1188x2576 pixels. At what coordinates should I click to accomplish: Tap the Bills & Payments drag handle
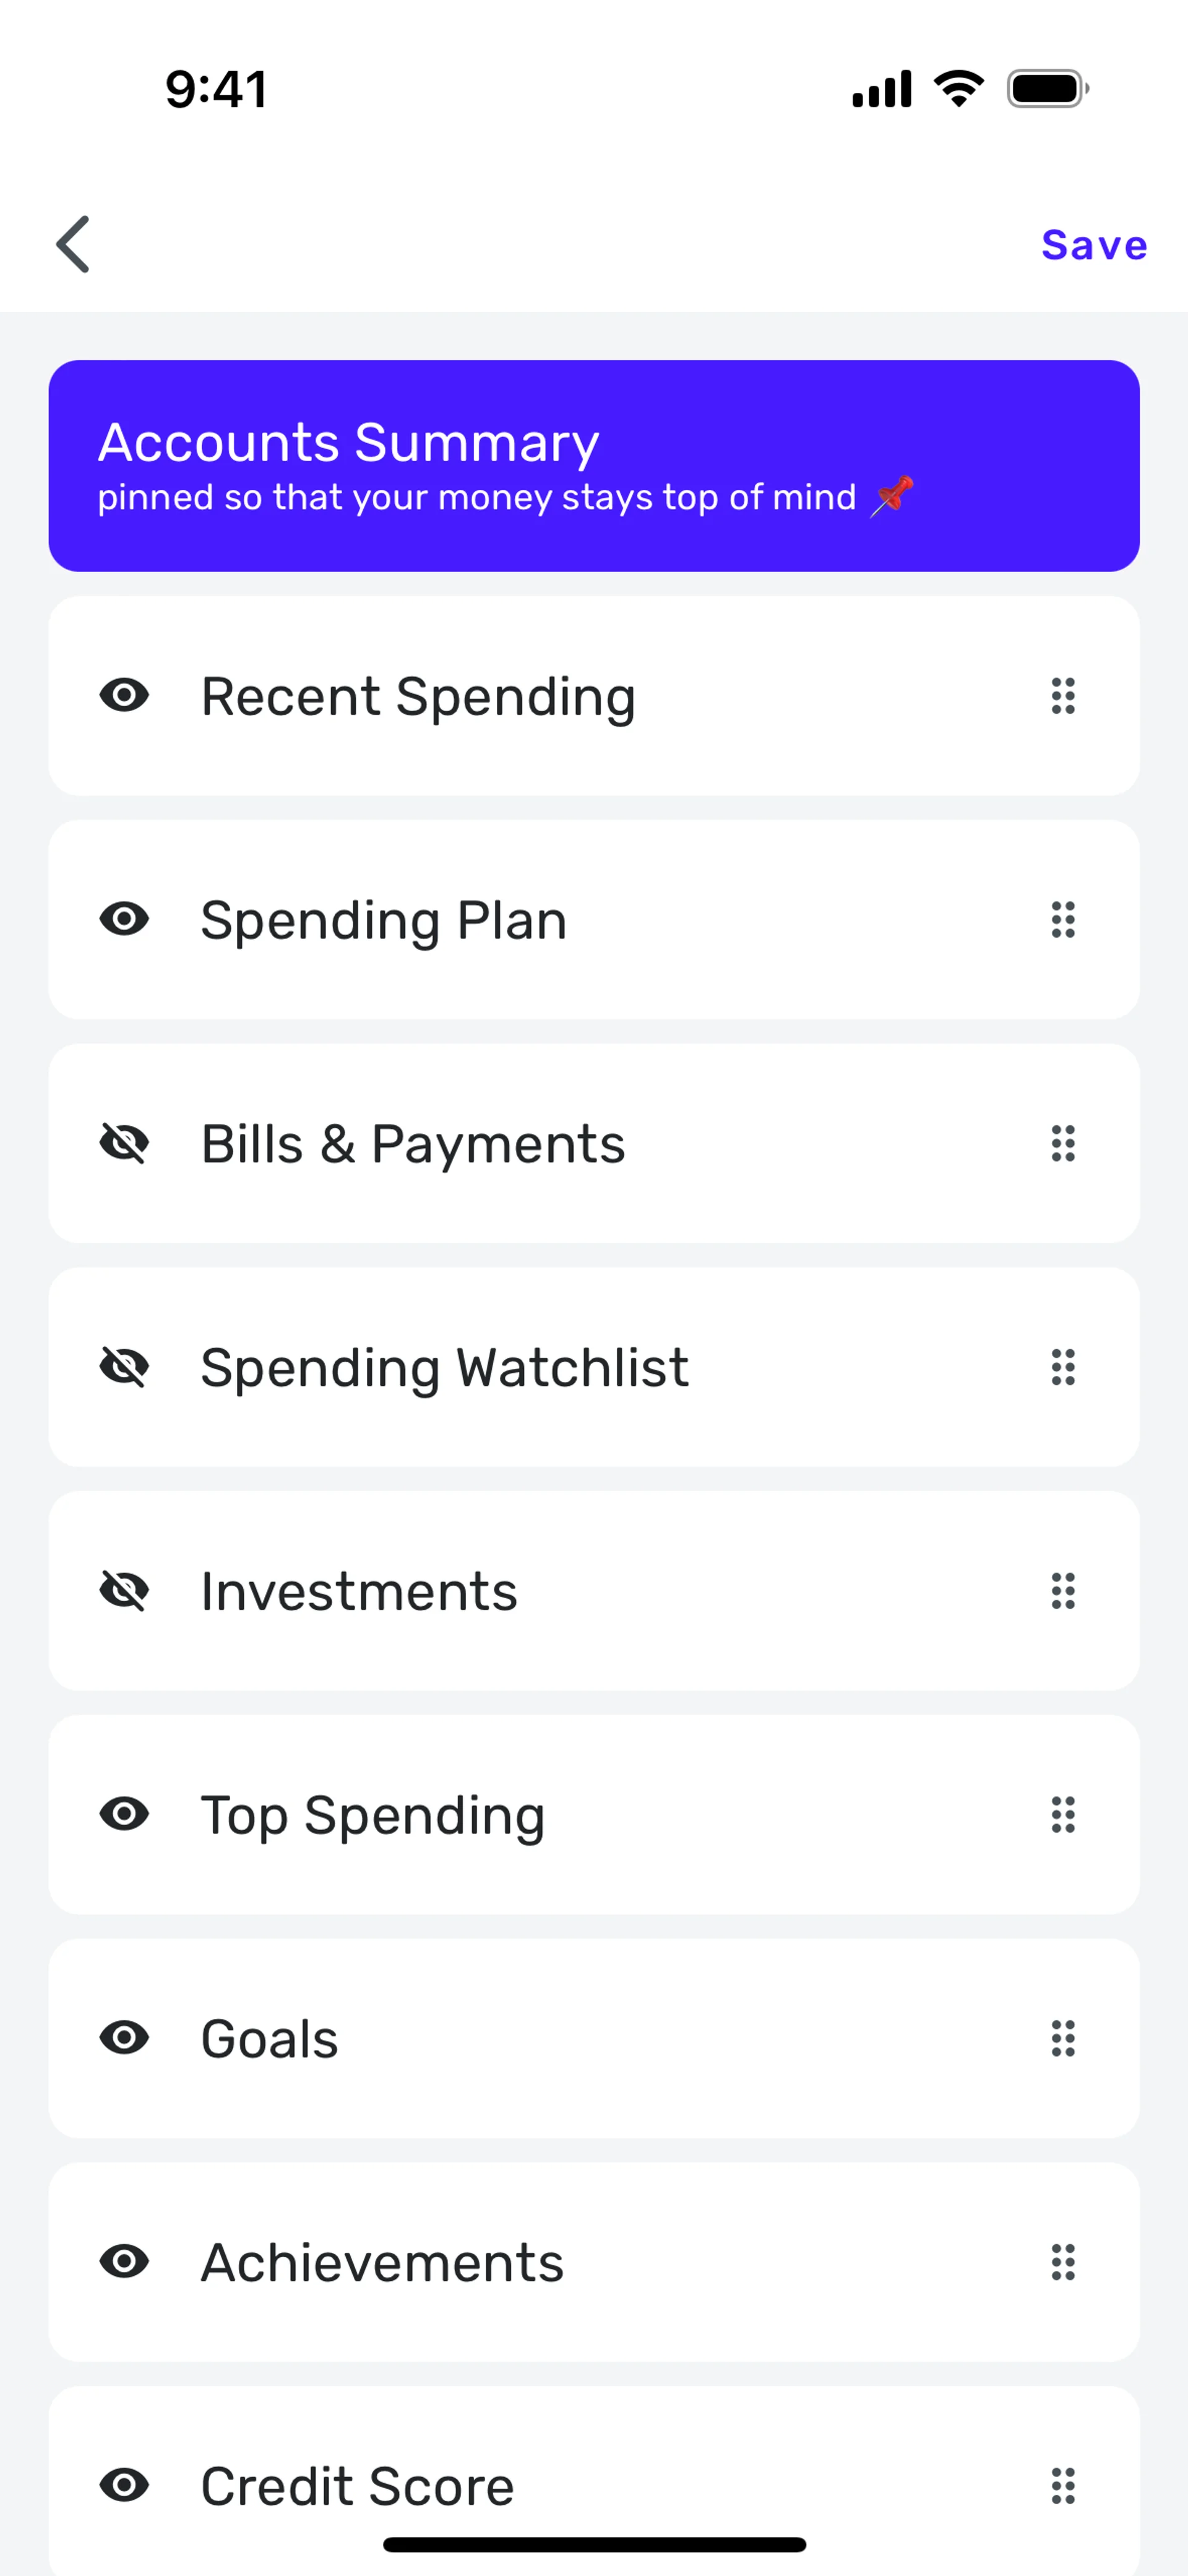click(x=1063, y=1143)
